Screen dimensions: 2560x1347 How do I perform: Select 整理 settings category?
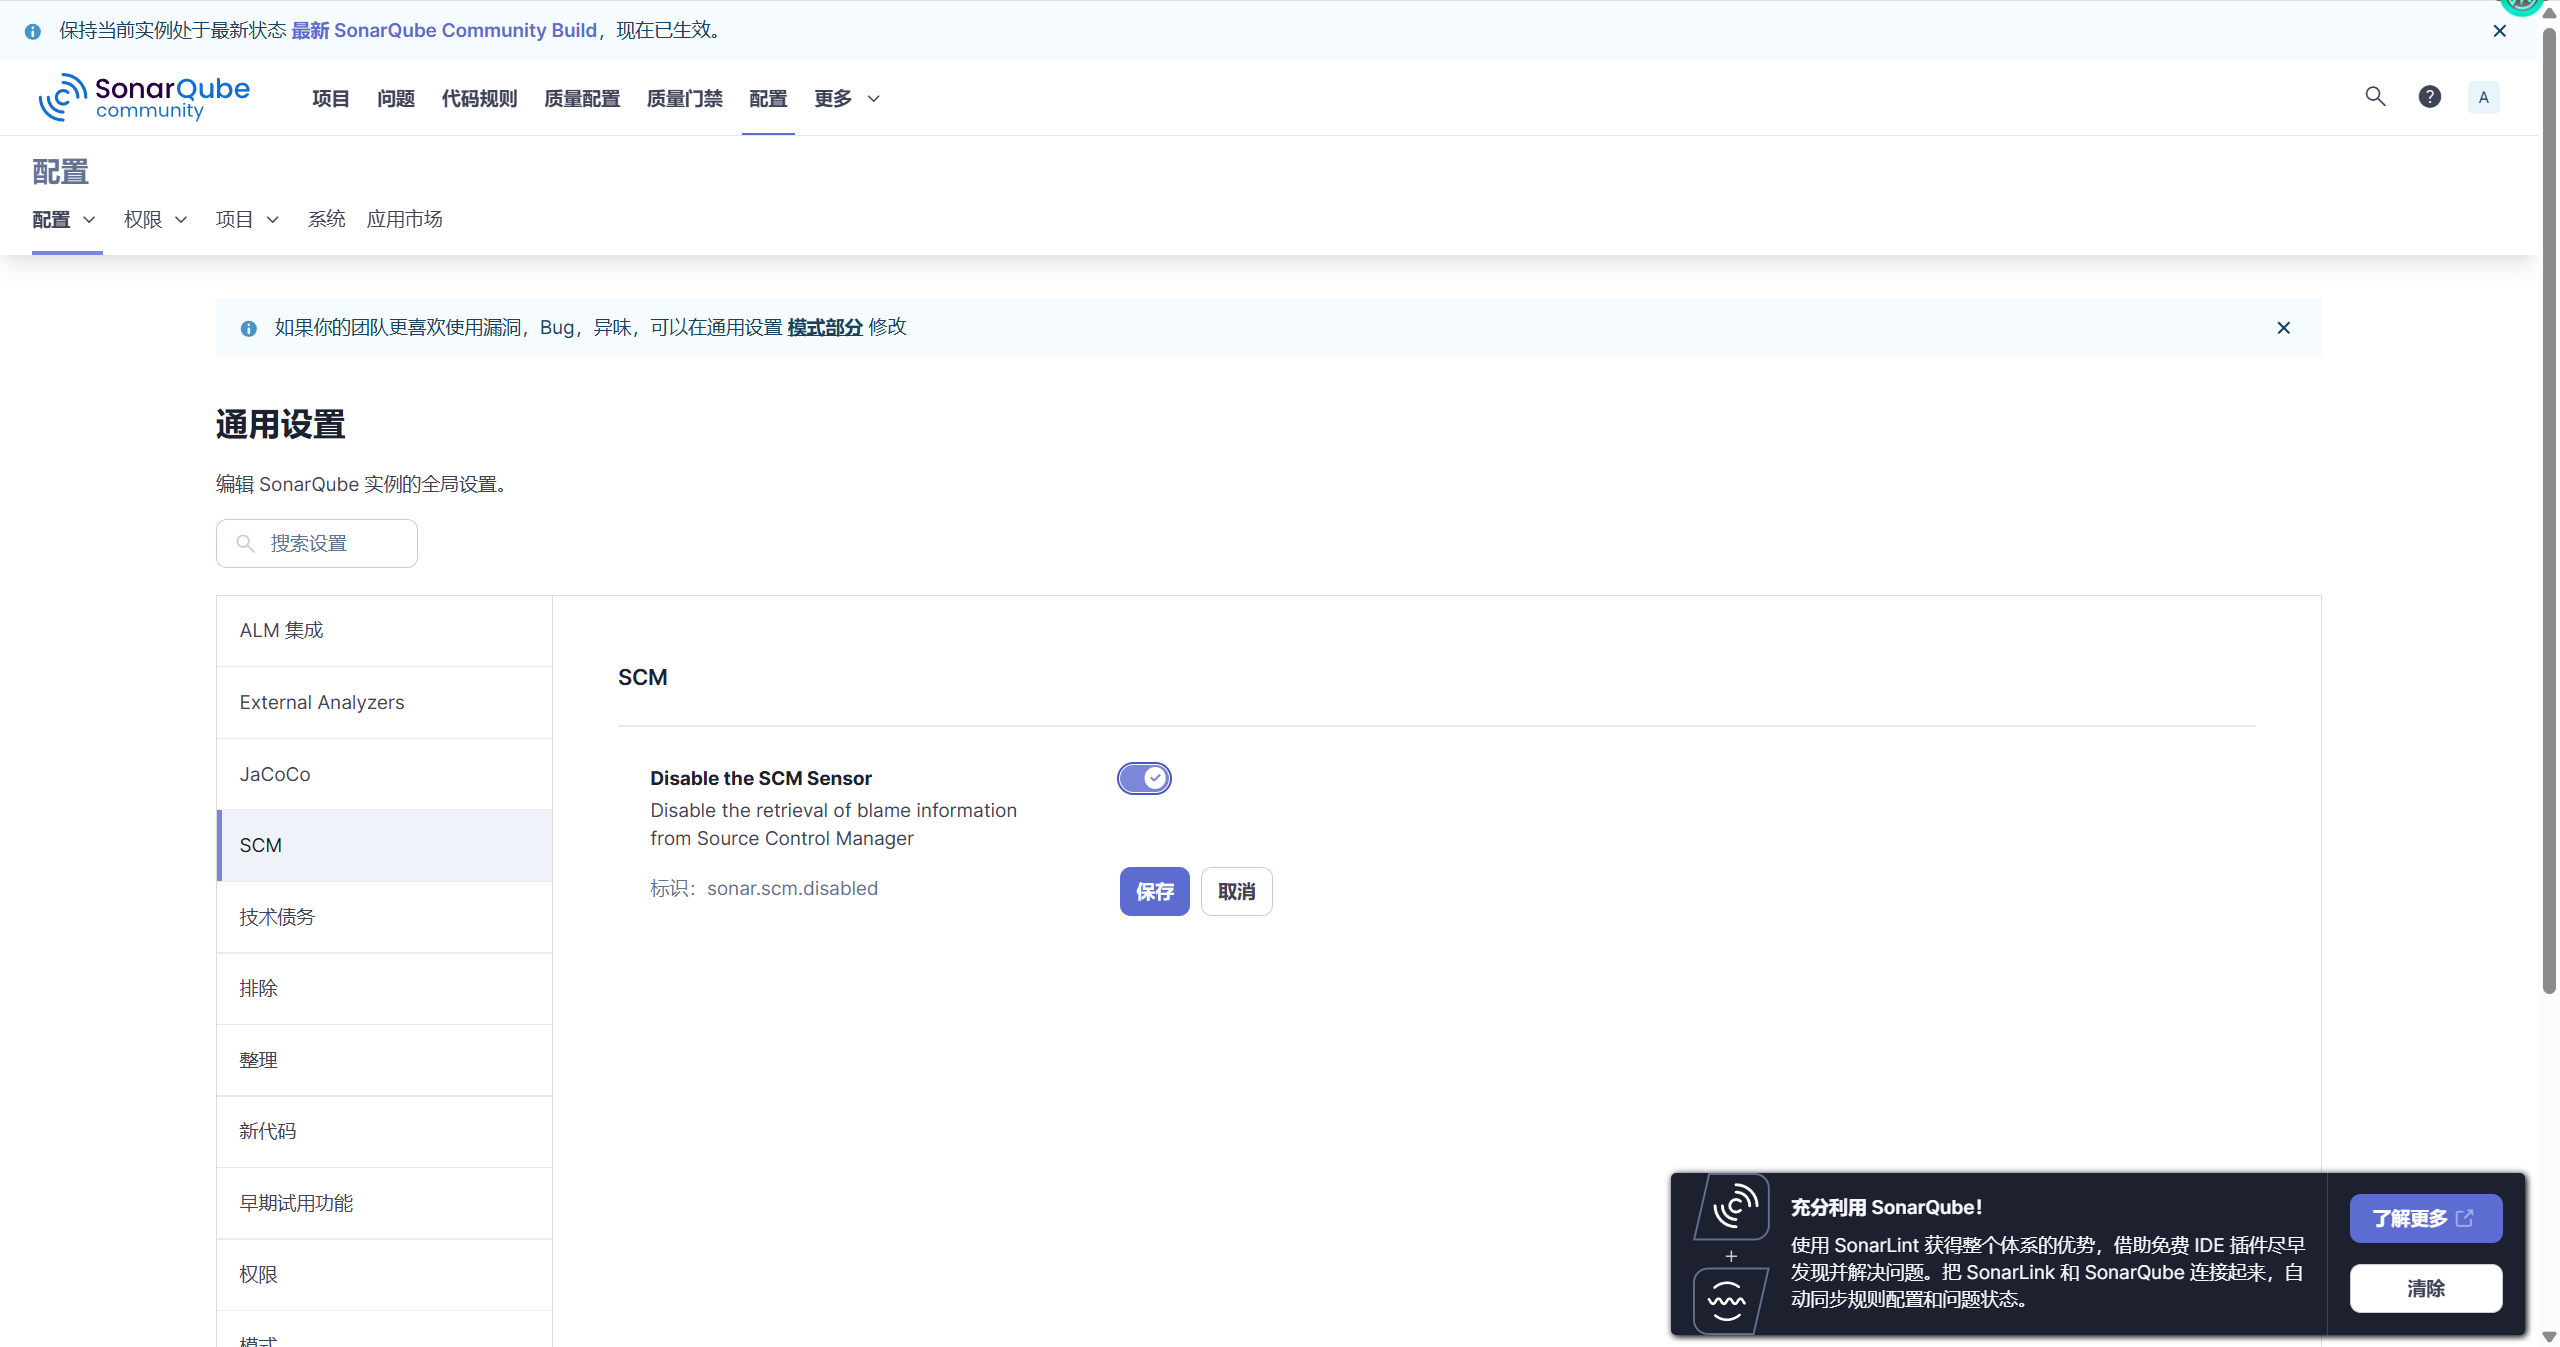click(384, 1060)
